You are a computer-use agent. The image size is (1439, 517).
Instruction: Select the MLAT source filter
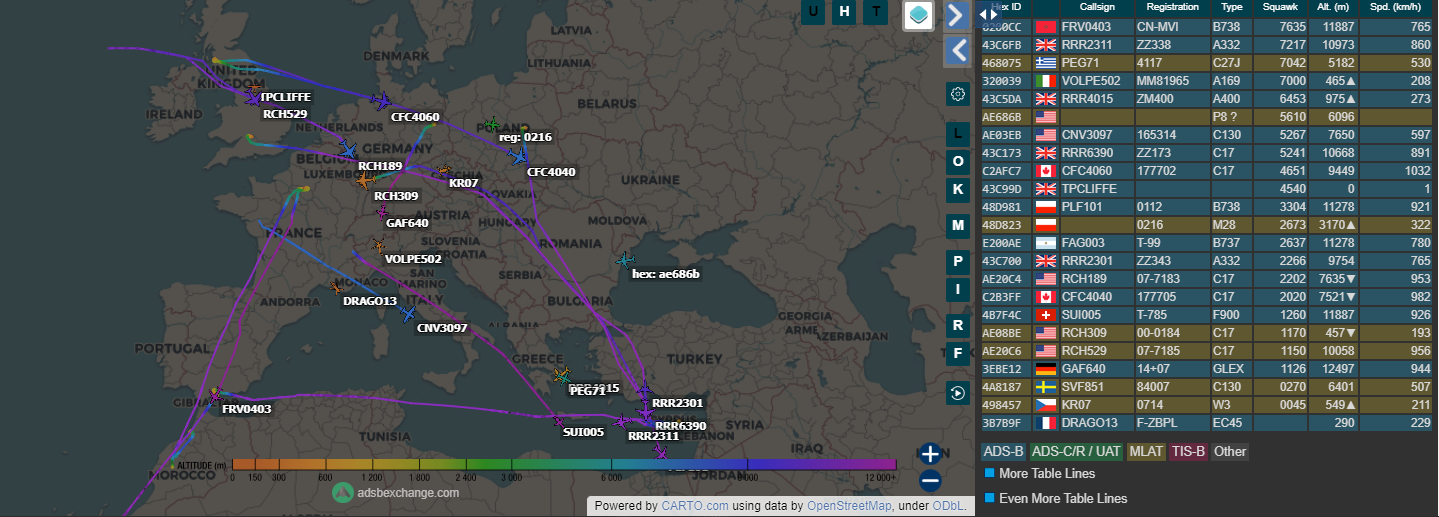pos(1146,451)
